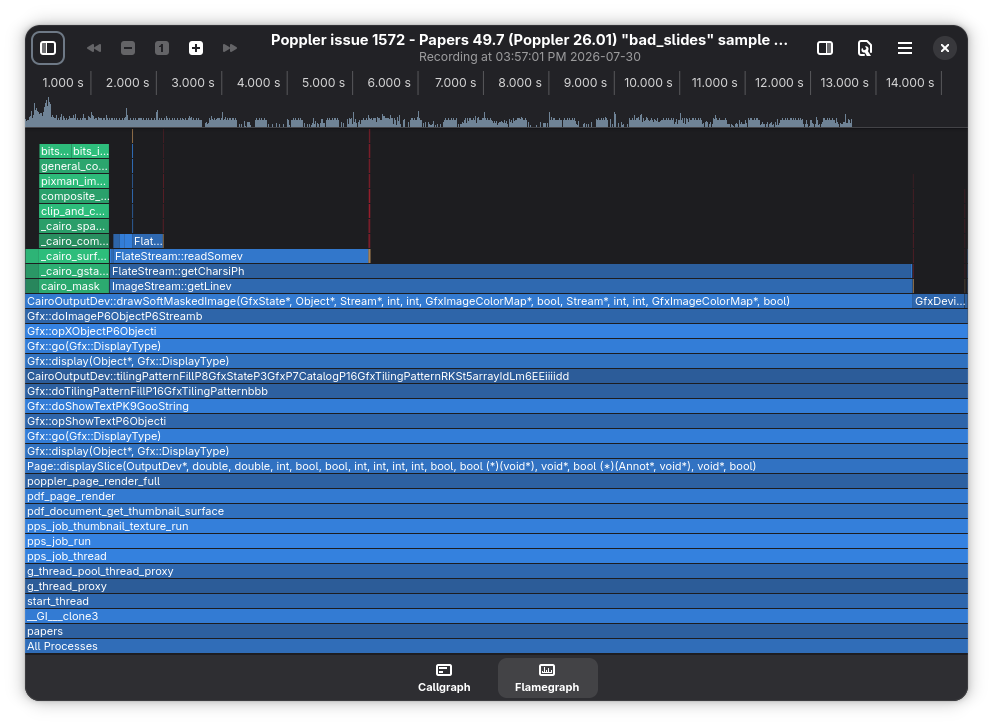Viewport: 993px width, 726px height.
Task: Select the Flamegraph tab
Action: (x=547, y=678)
